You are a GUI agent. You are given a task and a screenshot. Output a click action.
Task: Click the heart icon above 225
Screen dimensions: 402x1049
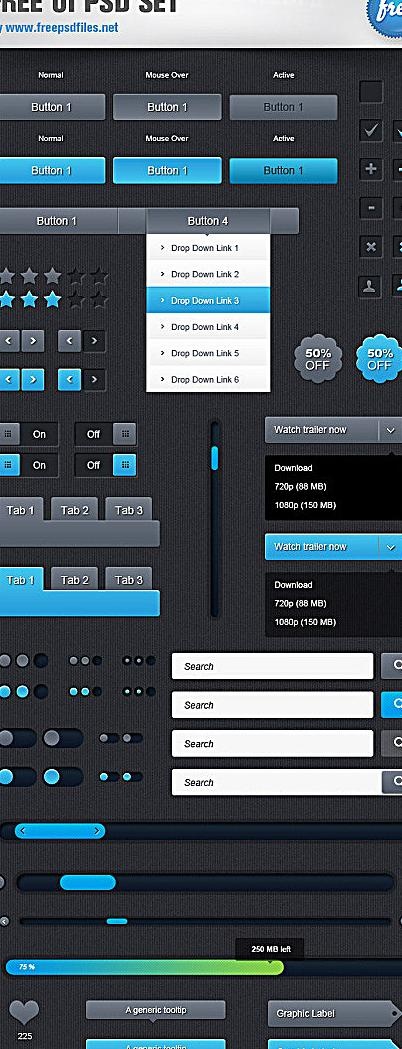24,1013
